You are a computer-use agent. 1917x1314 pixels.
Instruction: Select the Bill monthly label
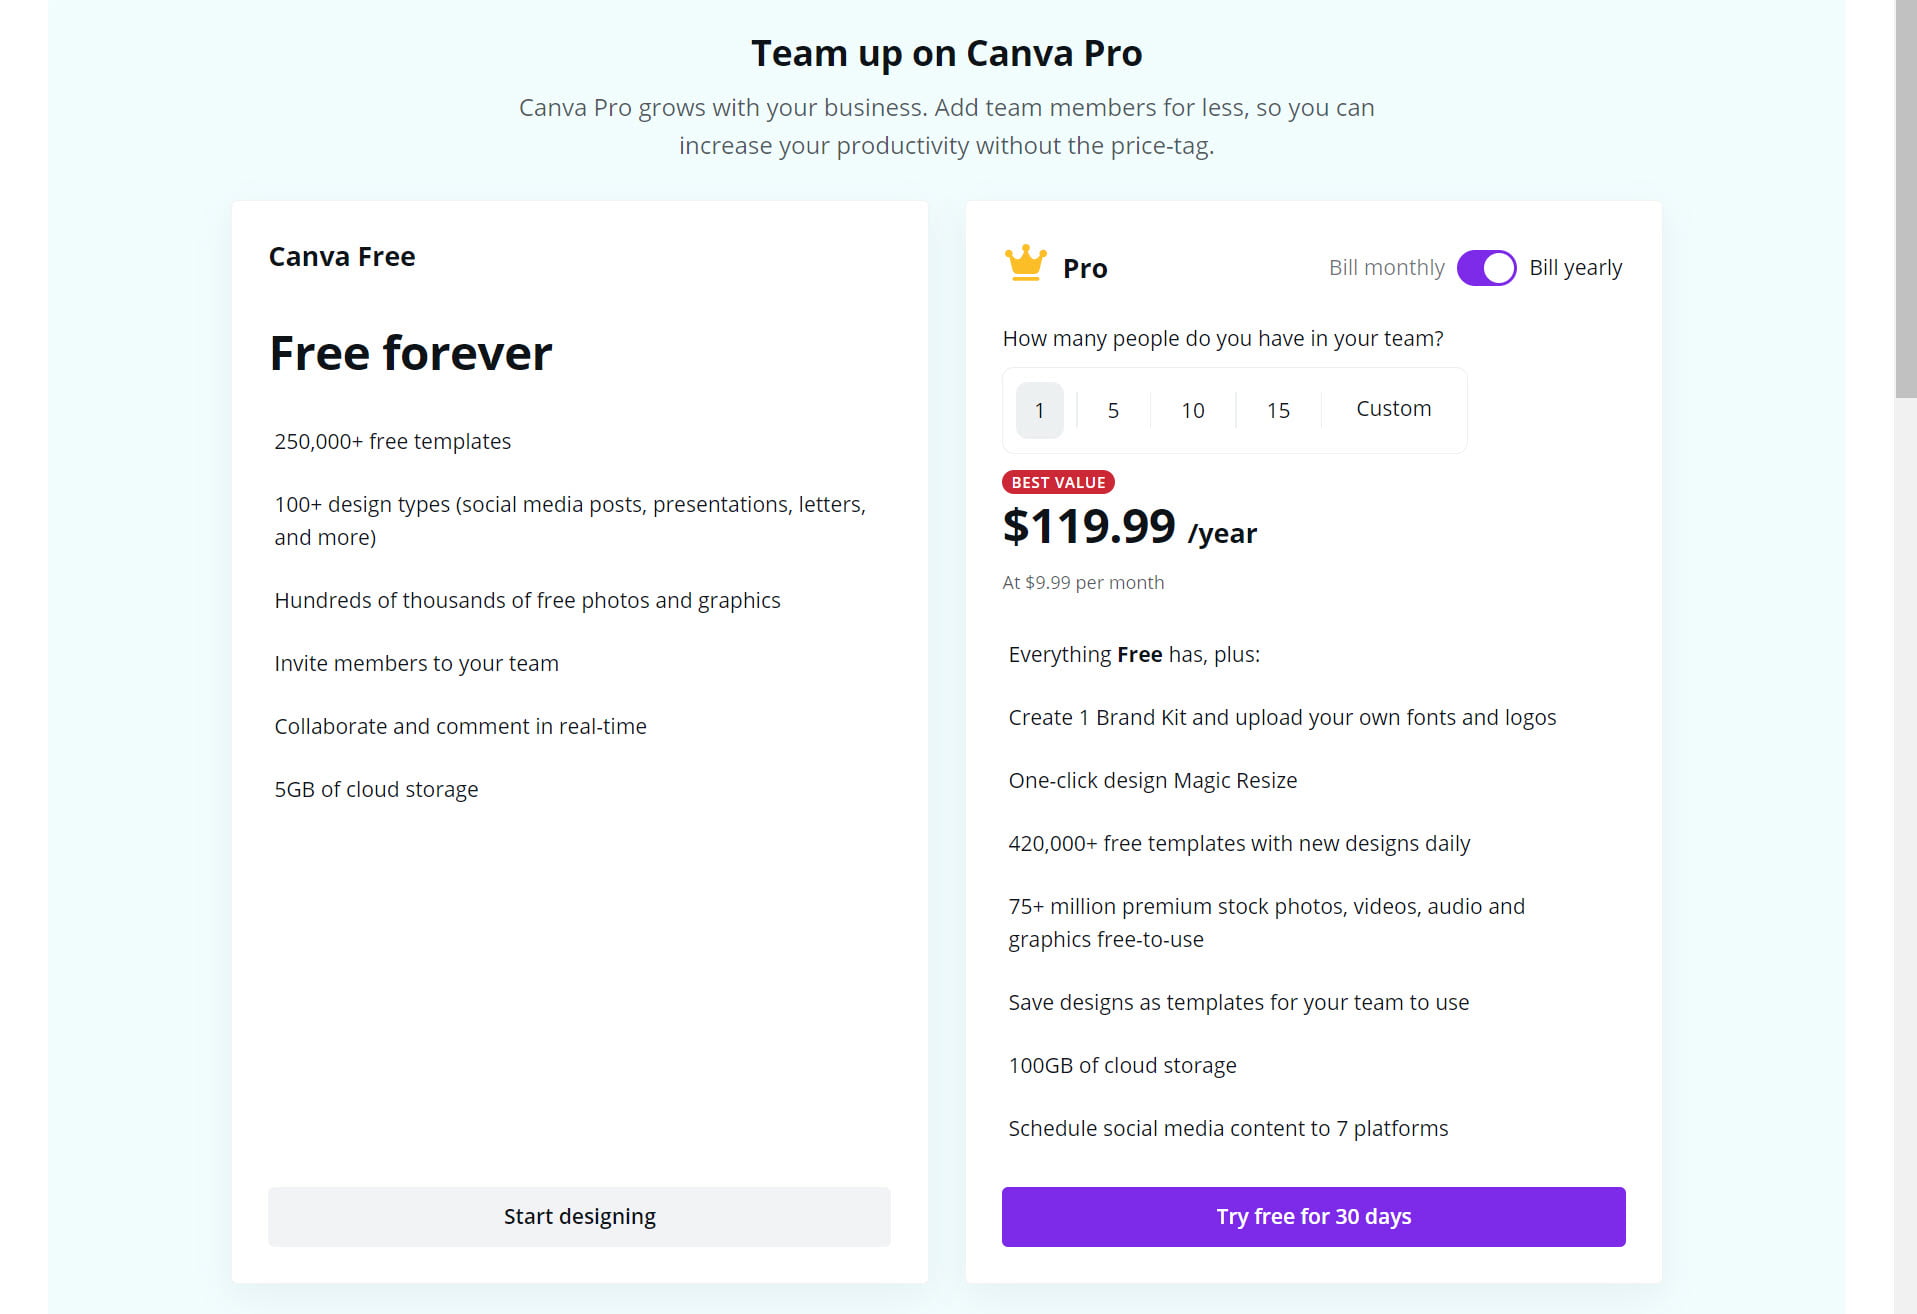coord(1386,268)
